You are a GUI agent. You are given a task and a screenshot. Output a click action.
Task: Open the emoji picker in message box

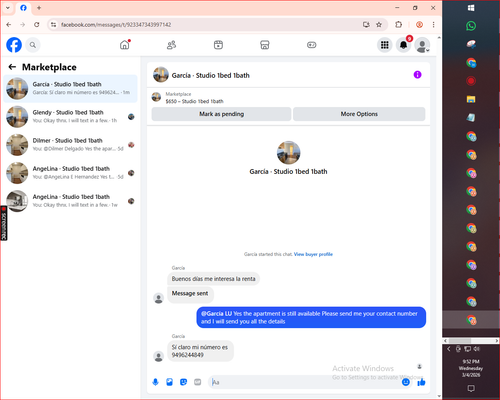406,382
